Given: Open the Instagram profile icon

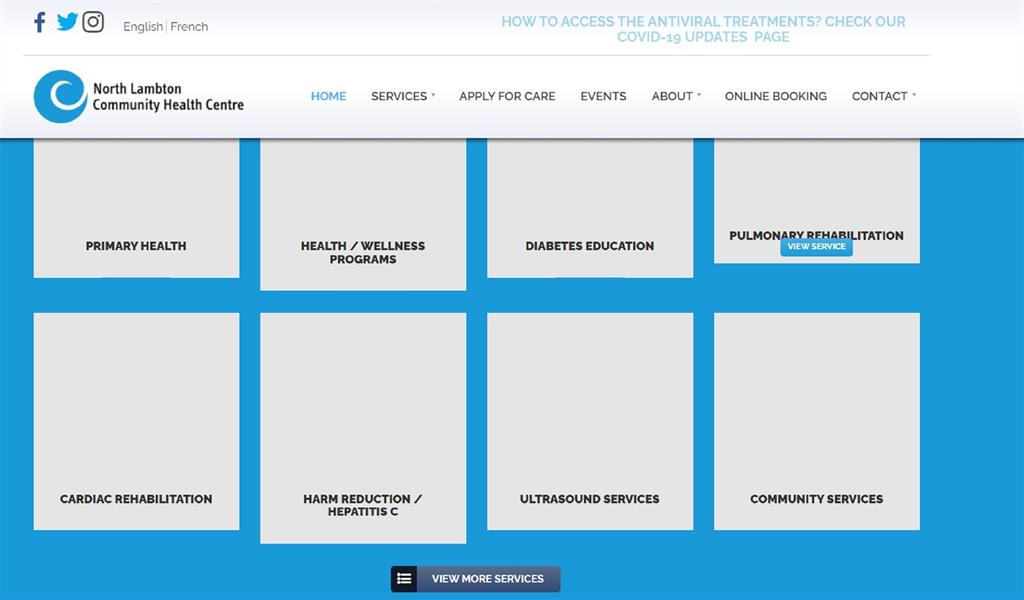Looking at the screenshot, I should click(93, 22).
